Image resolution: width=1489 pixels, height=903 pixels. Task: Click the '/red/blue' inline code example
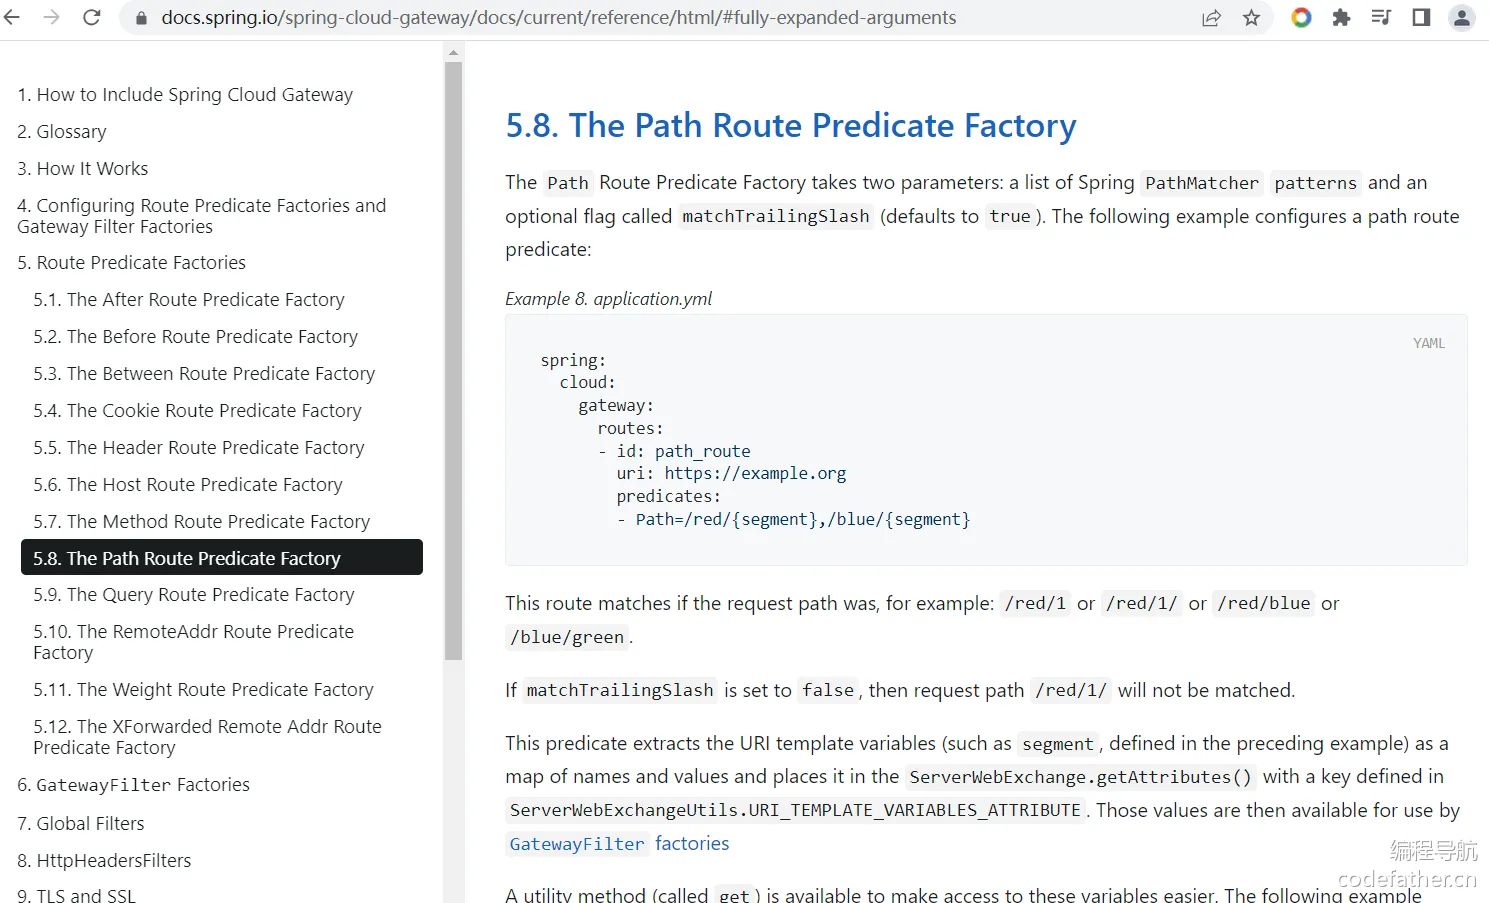point(1264,603)
